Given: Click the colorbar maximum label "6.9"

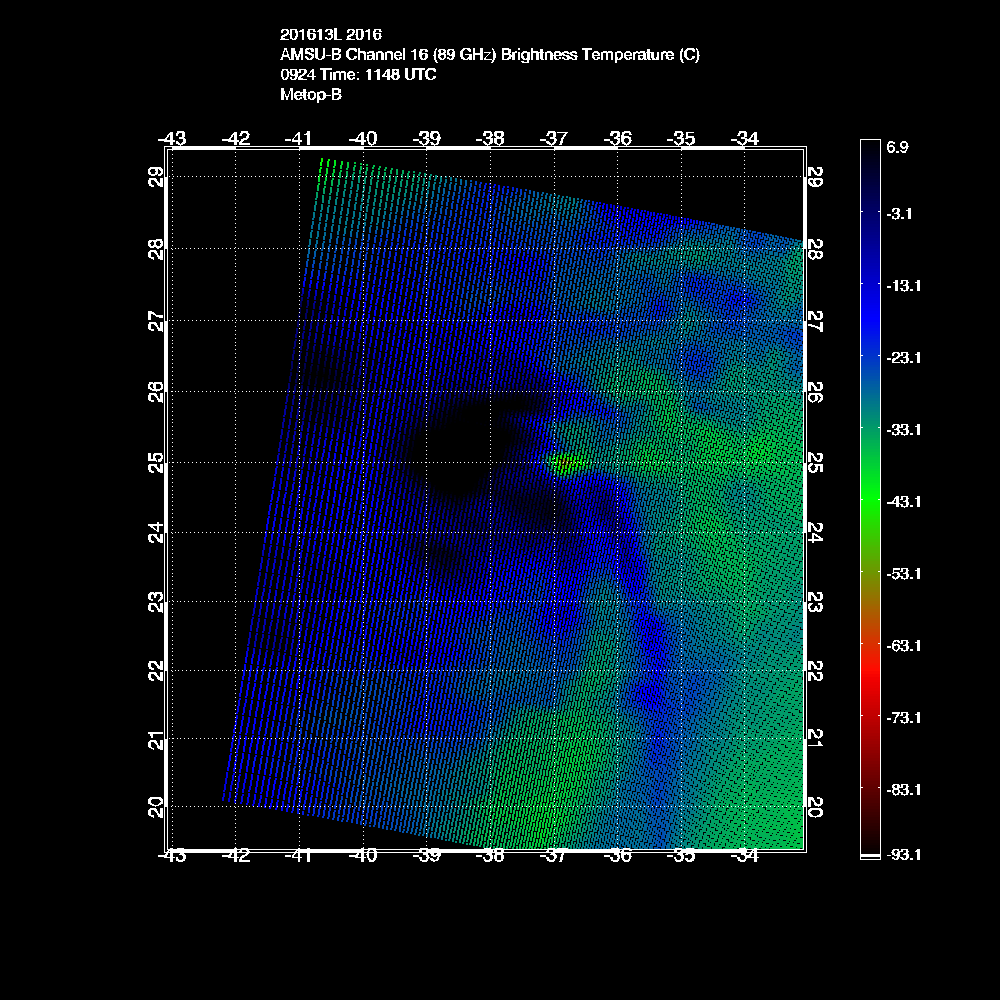Looking at the screenshot, I should point(897,147).
